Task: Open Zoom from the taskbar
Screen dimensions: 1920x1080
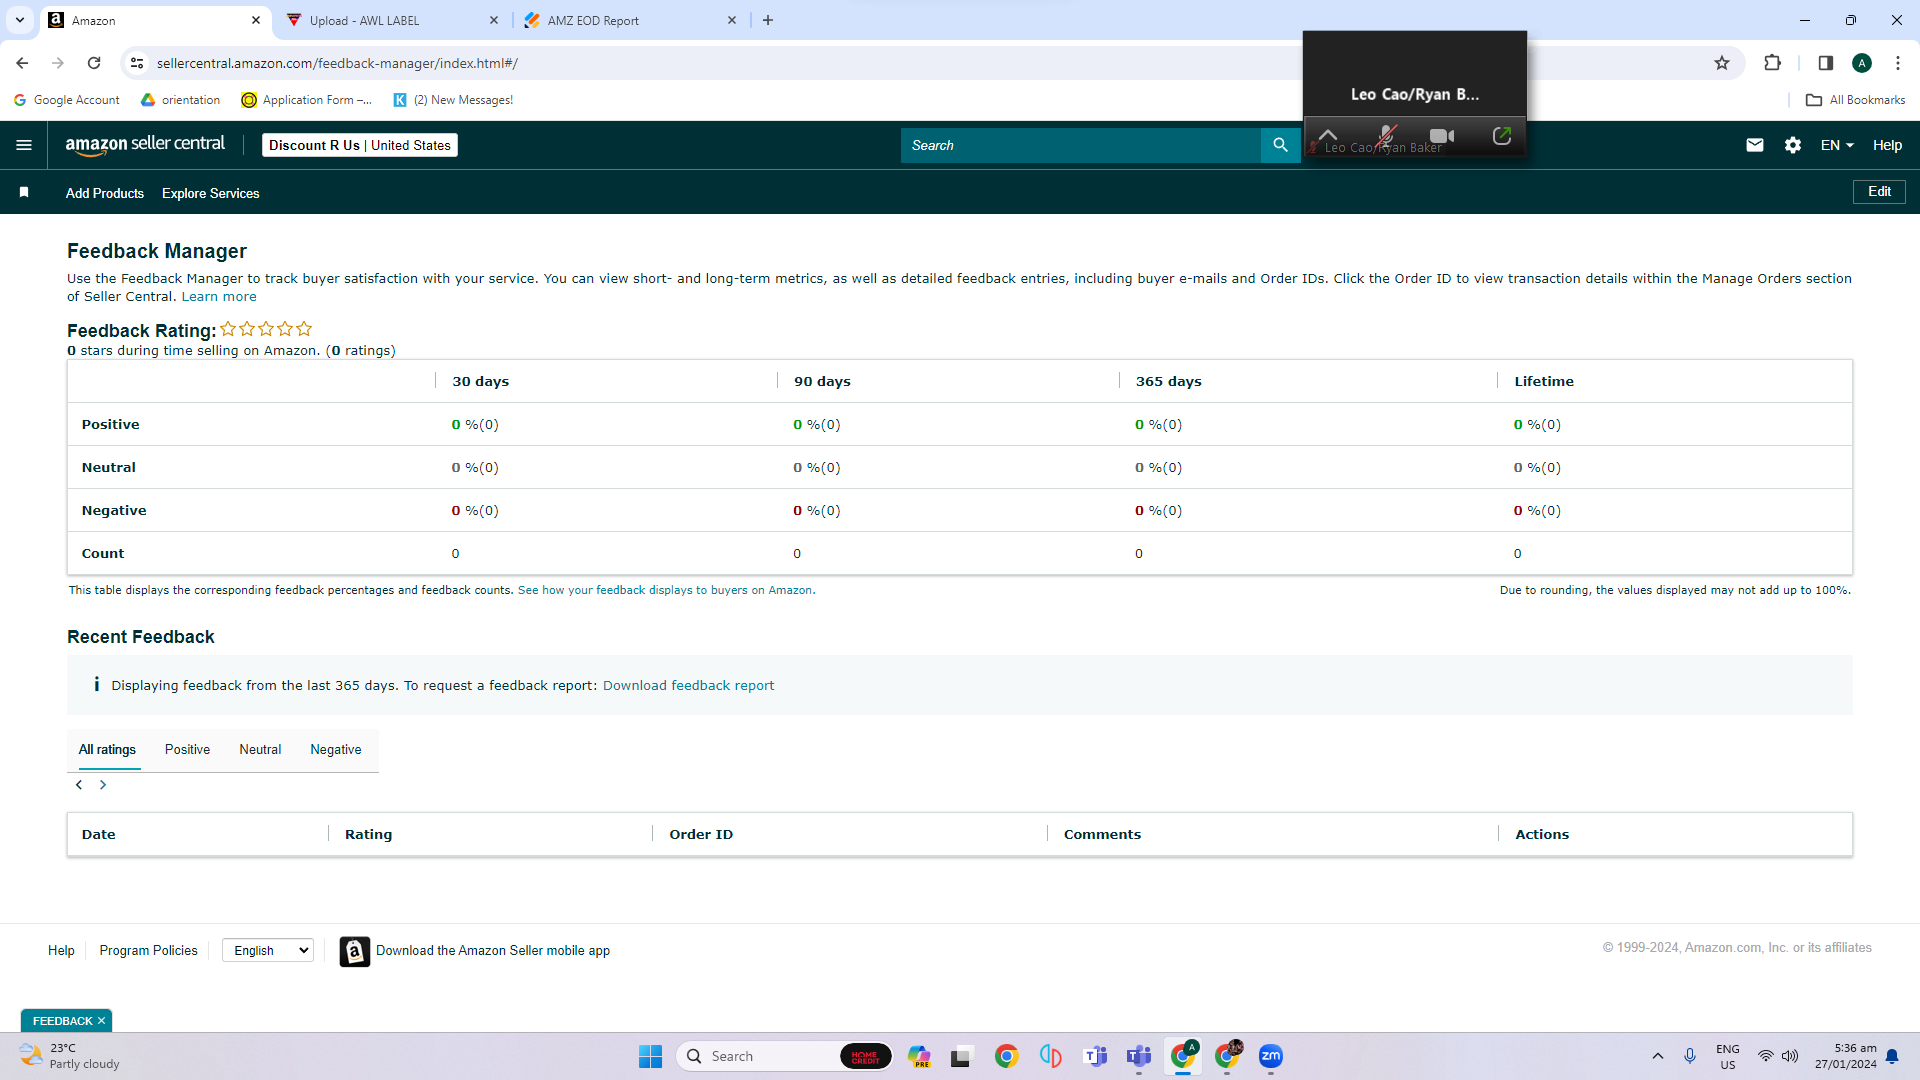Action: 1271,1056
